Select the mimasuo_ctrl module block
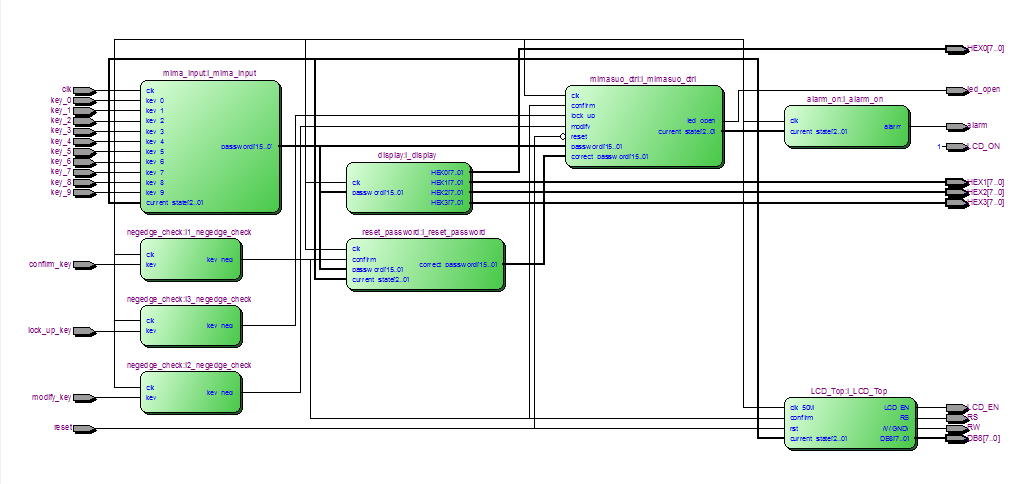 pyautogui.click(x=644, y=126)
